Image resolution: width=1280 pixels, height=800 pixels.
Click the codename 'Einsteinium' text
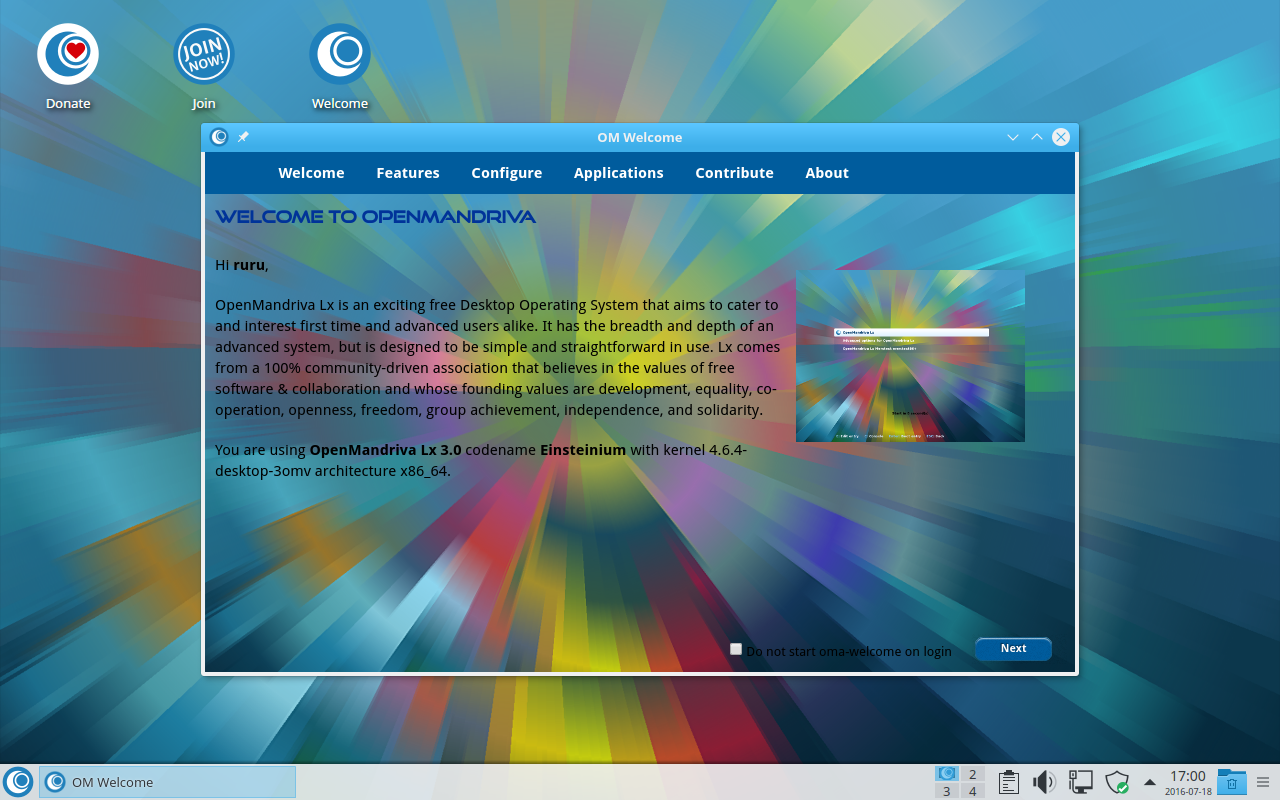pyautogui.click(x=583, y=450)
